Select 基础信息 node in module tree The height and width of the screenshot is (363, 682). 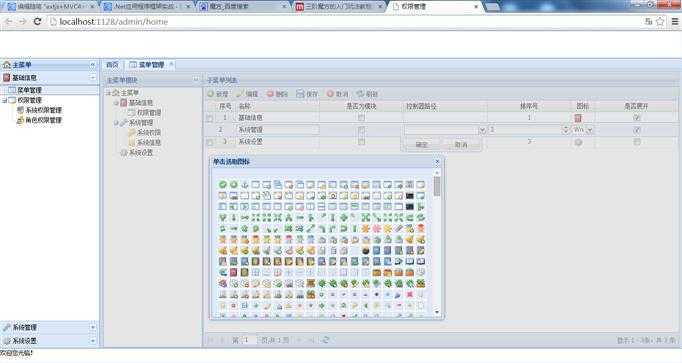141,103
